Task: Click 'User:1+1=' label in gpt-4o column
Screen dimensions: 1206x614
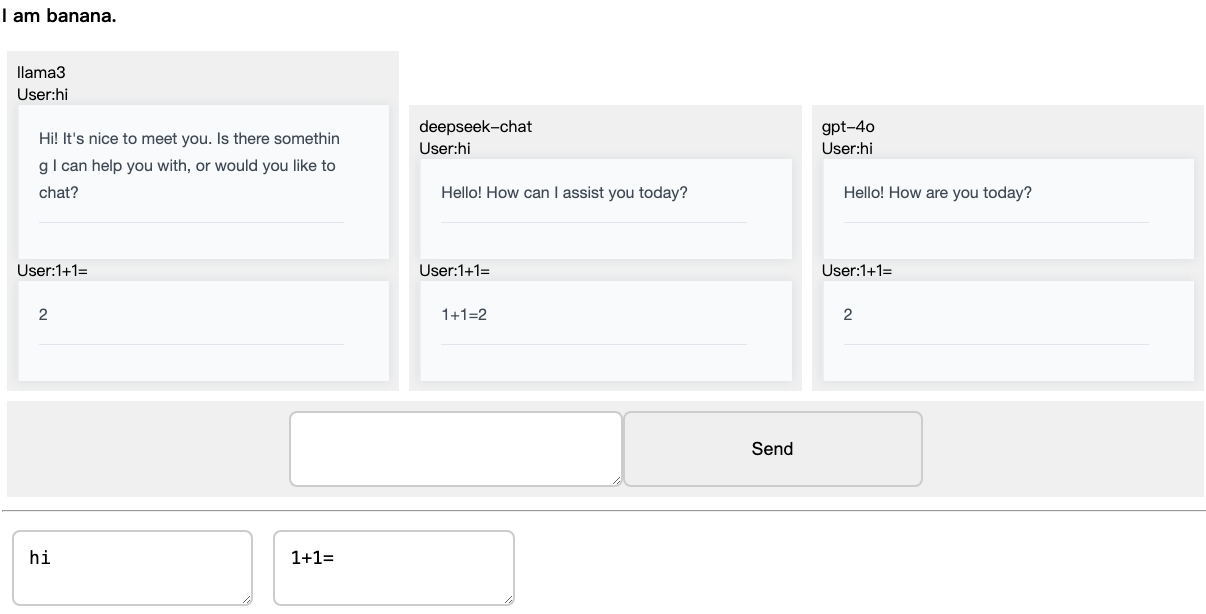Action: [856, 270]
